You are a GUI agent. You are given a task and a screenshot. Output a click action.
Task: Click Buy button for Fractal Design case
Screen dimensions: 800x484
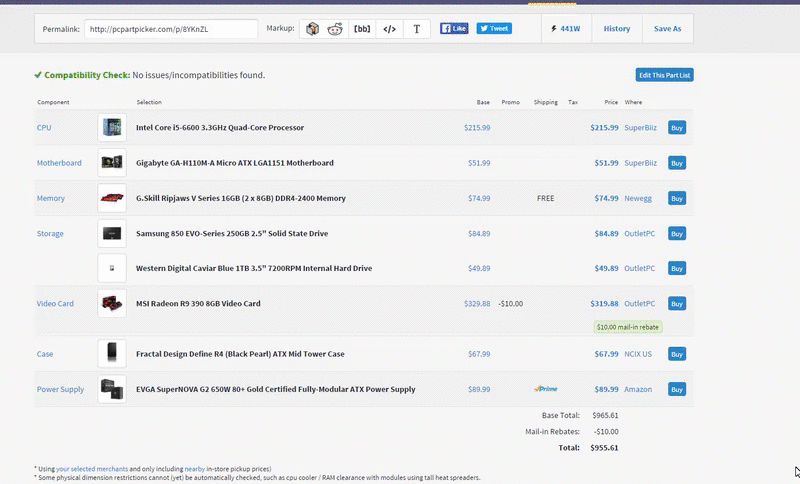click(677, 354)
